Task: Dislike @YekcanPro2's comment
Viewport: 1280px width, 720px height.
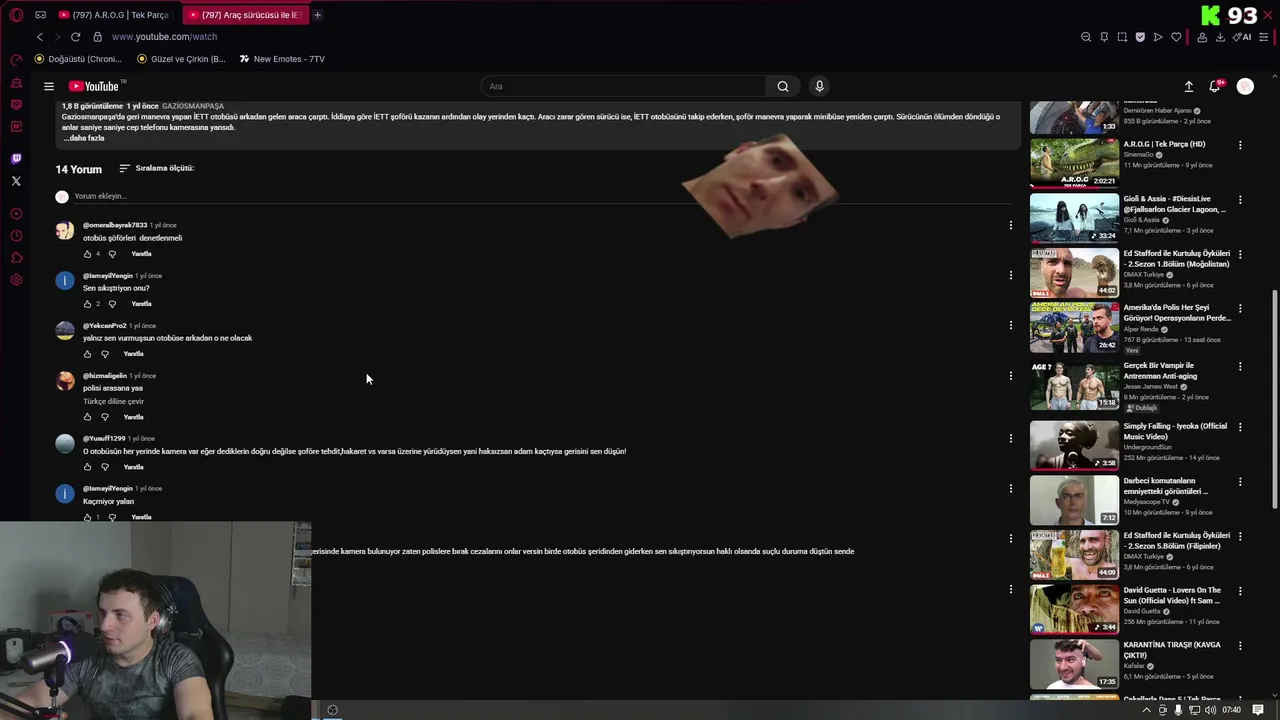Action: pyautogui.click(x=104, y=354)
